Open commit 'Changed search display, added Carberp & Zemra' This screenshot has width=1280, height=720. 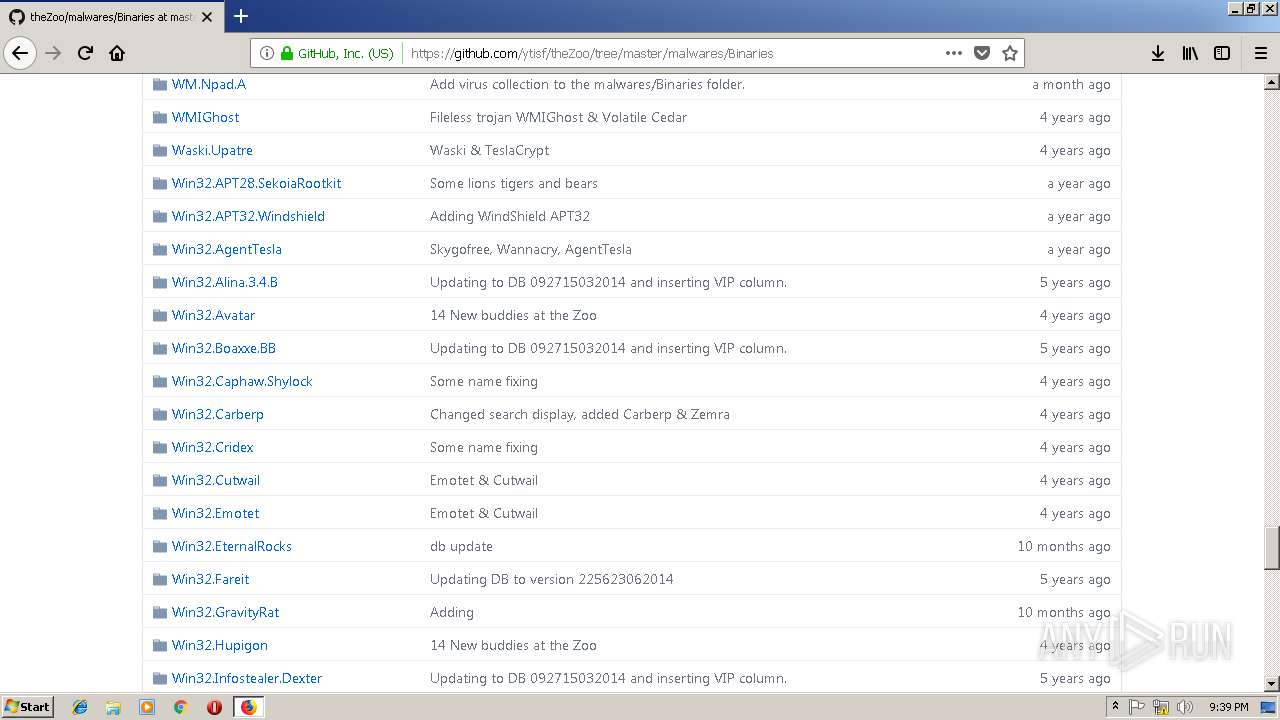(579, 414)
